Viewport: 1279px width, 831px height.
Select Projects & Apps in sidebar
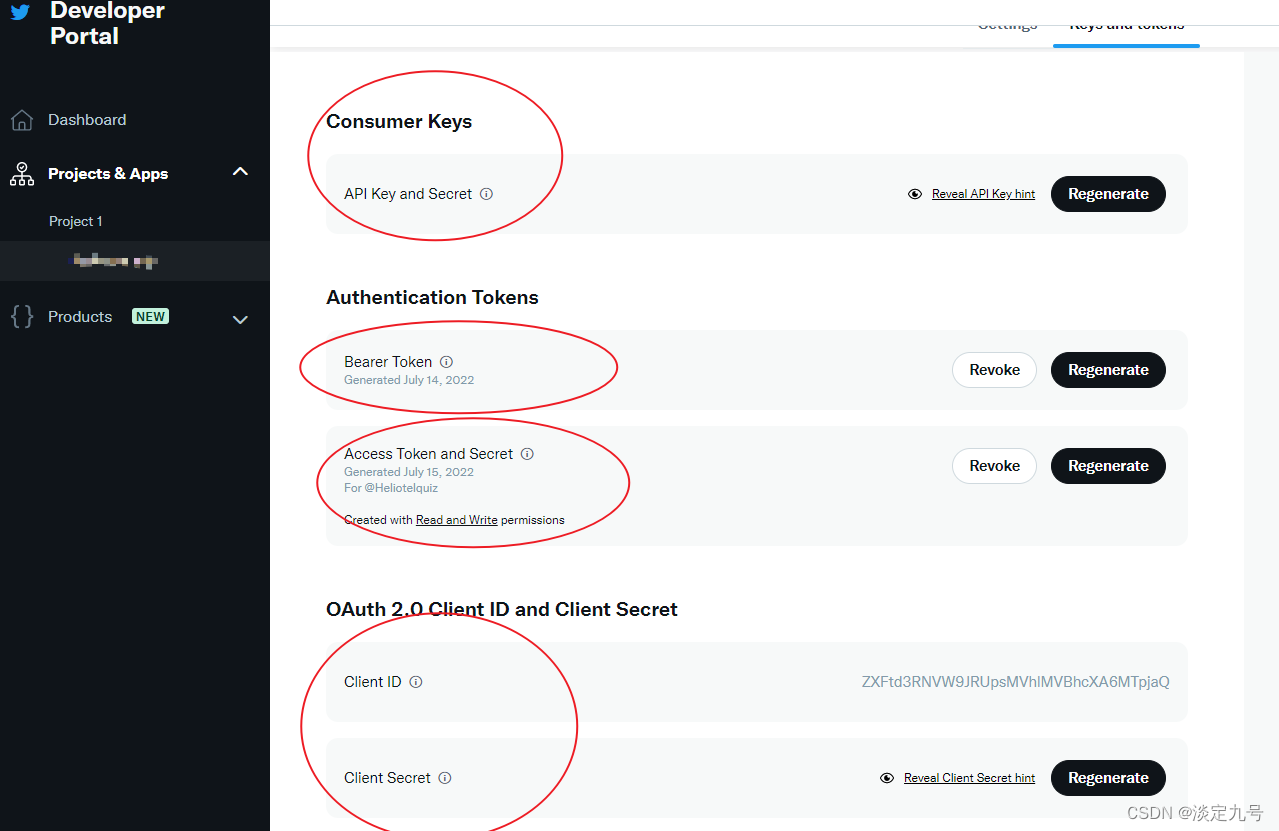coord(108,174)
